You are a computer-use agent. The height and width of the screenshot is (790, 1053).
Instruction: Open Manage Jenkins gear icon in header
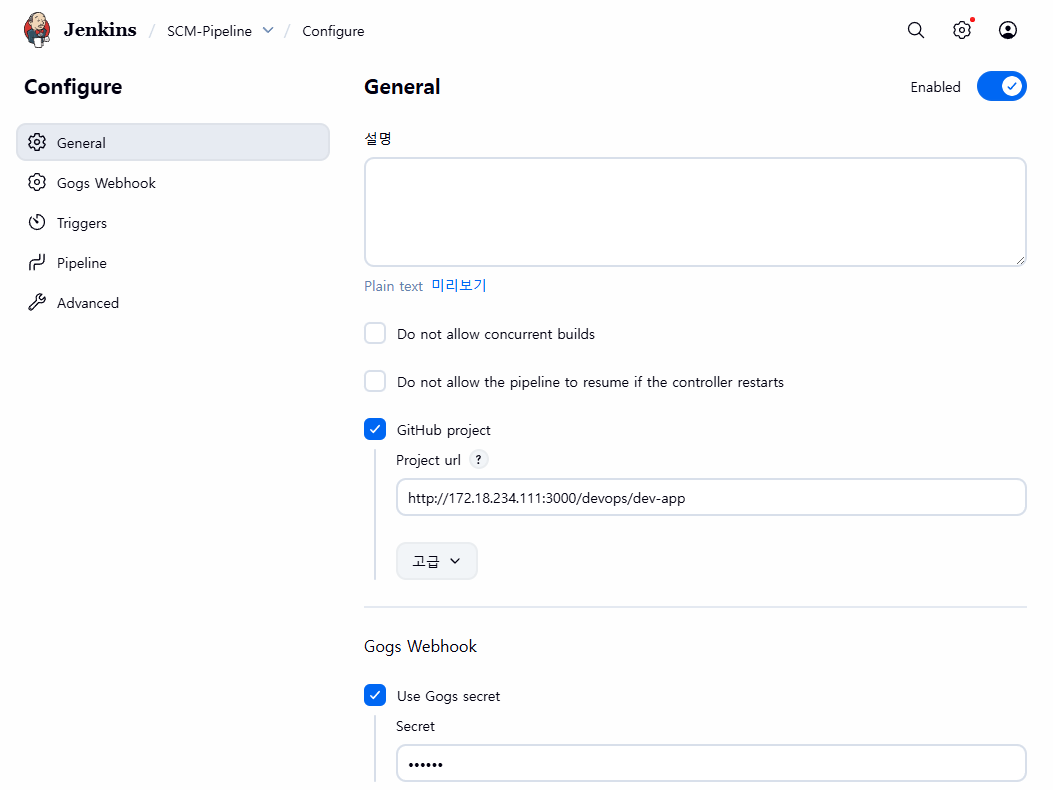point(962,30)
